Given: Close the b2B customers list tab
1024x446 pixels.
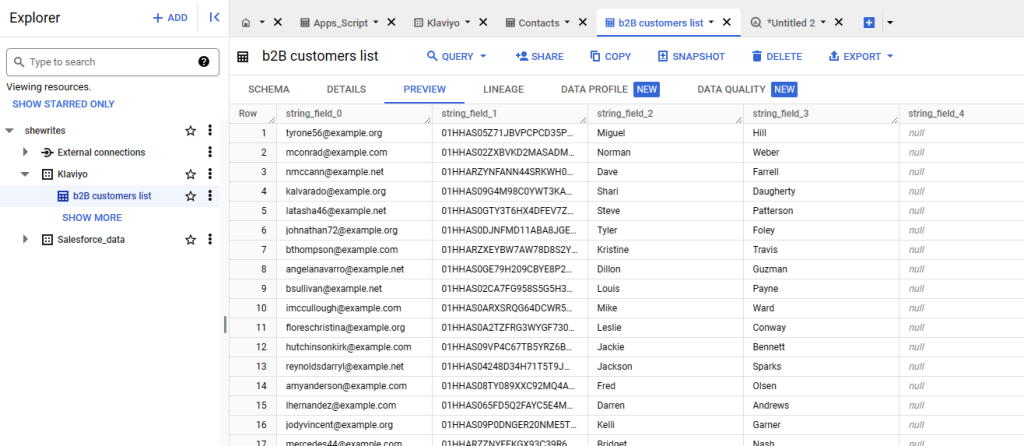Looking at the screenshot, I should click(726, 22).
